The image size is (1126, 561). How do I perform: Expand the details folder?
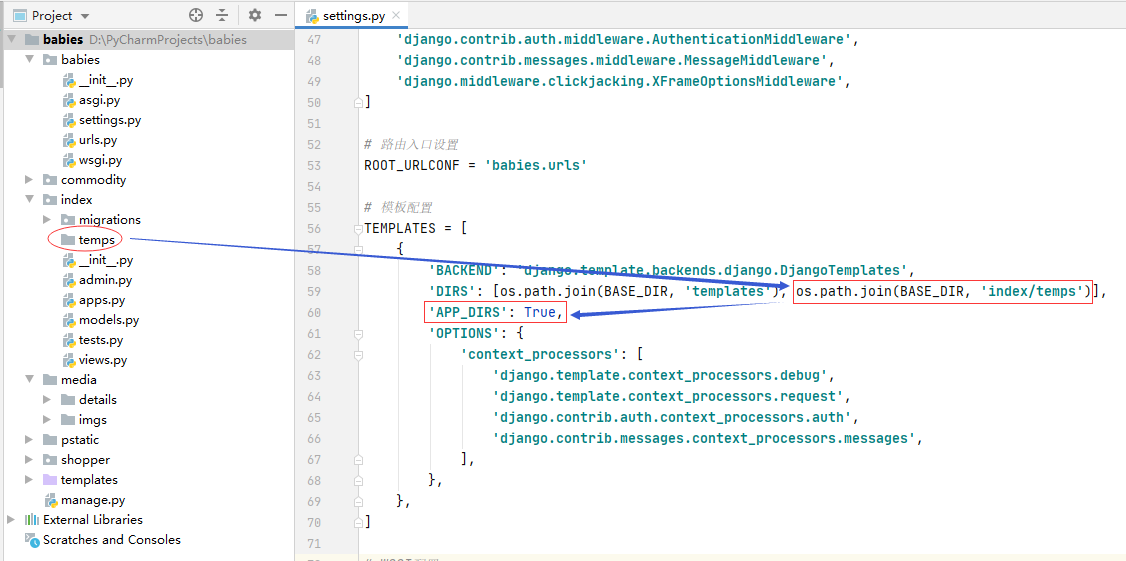point(47,399)
